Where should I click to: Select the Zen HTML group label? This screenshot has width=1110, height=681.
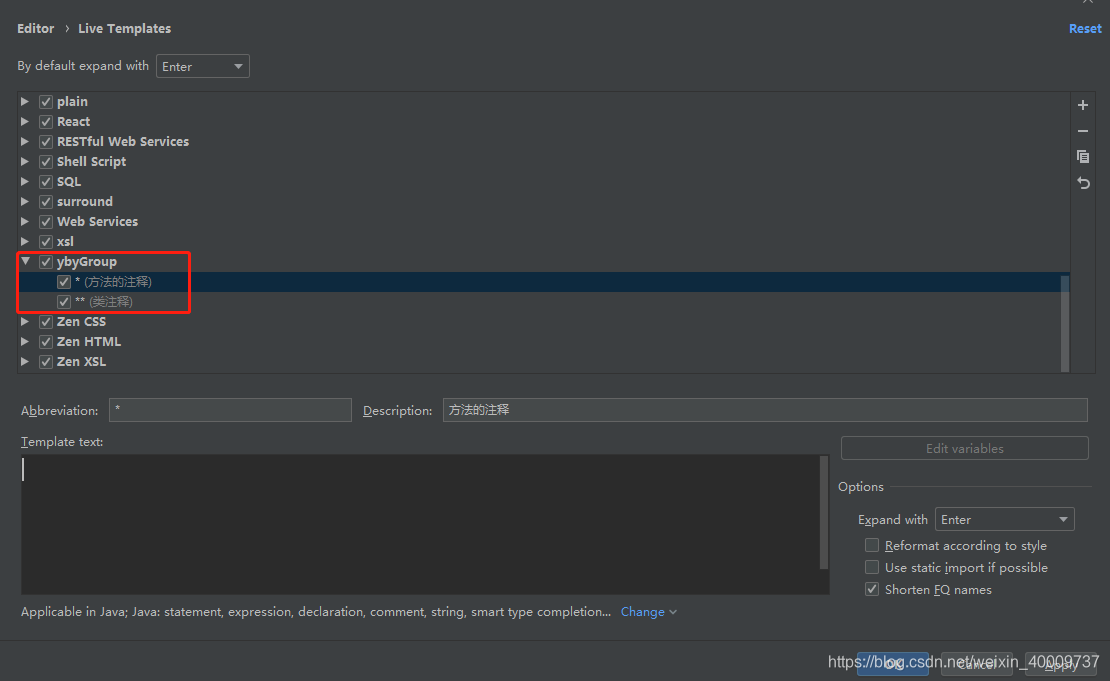89,342
